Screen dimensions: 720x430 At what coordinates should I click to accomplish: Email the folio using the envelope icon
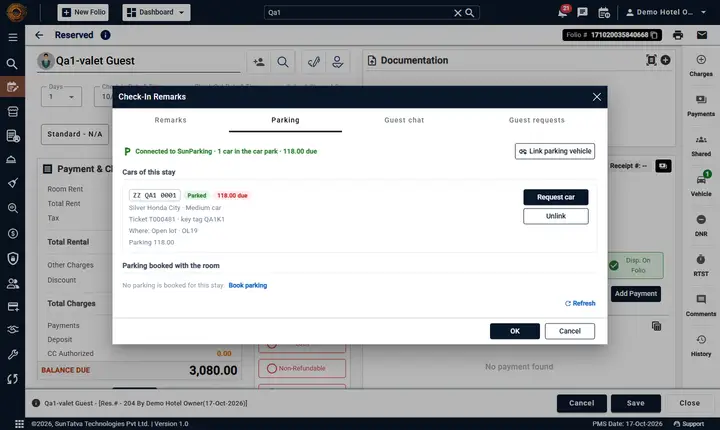click(x=702, y=35)
